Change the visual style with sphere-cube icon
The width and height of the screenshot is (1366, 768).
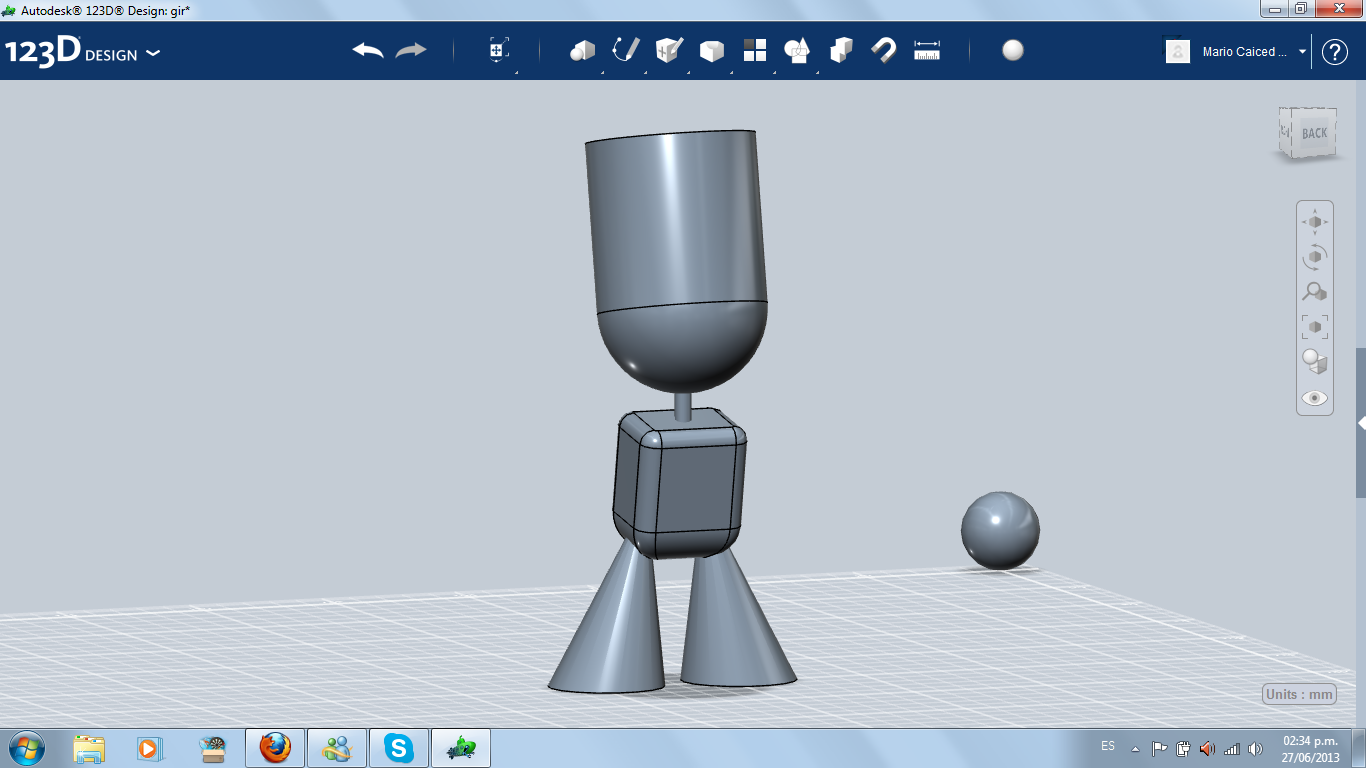click(1315, 362)
